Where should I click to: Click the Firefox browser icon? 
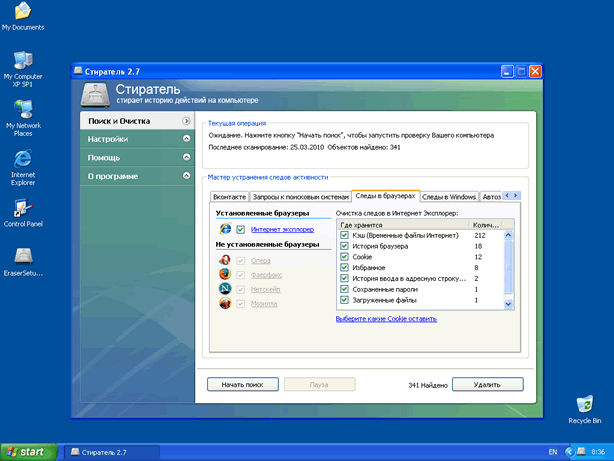(x=224, y=275)
